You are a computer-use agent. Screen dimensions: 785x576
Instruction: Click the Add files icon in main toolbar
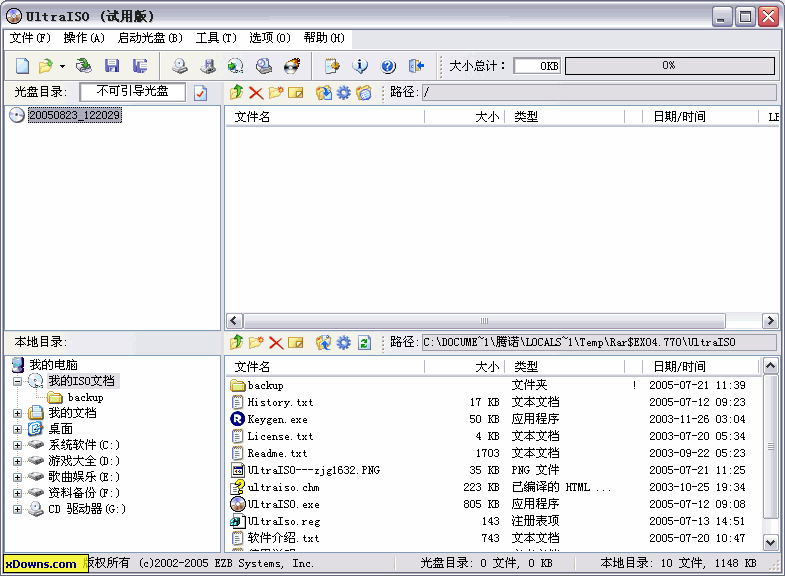[332, 66]
